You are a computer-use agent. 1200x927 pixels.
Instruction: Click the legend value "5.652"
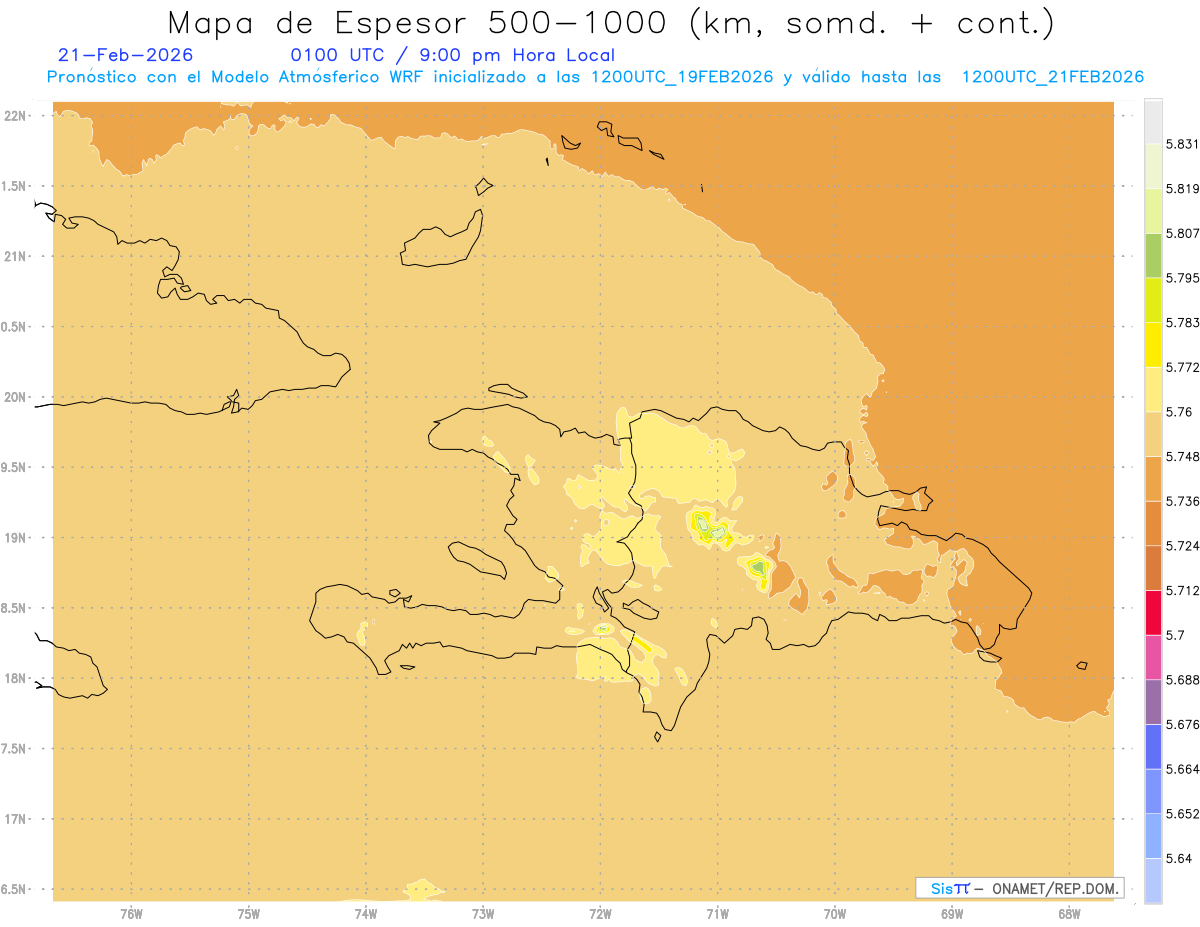(1182, 814)
